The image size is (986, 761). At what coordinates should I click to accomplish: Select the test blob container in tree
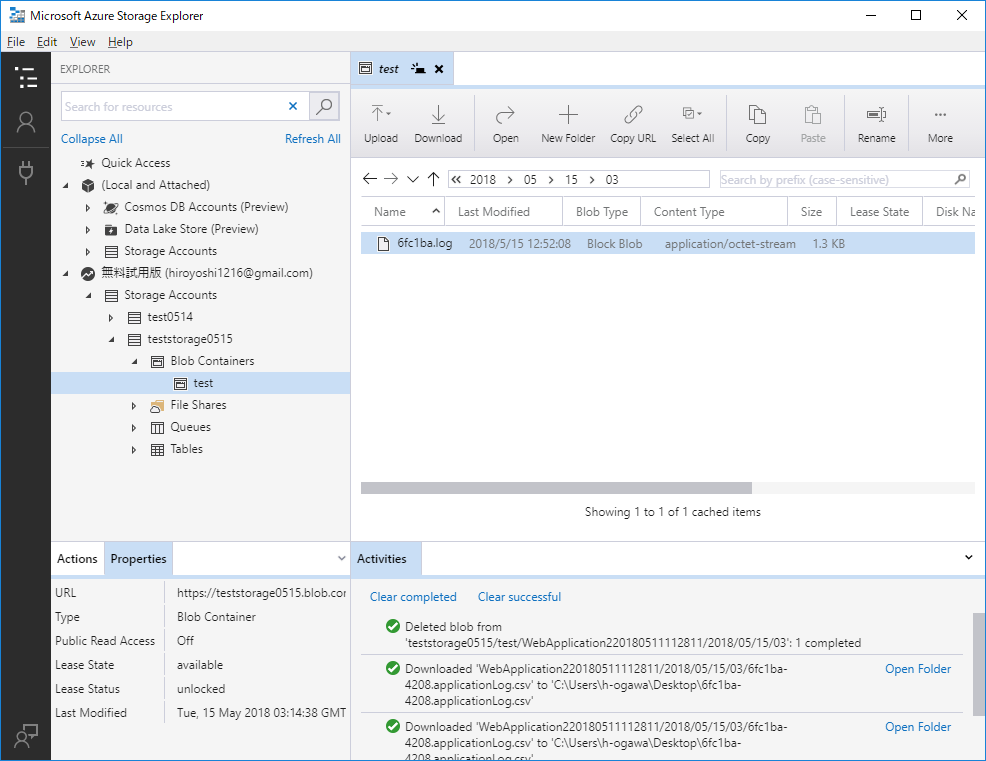(203, 383)
